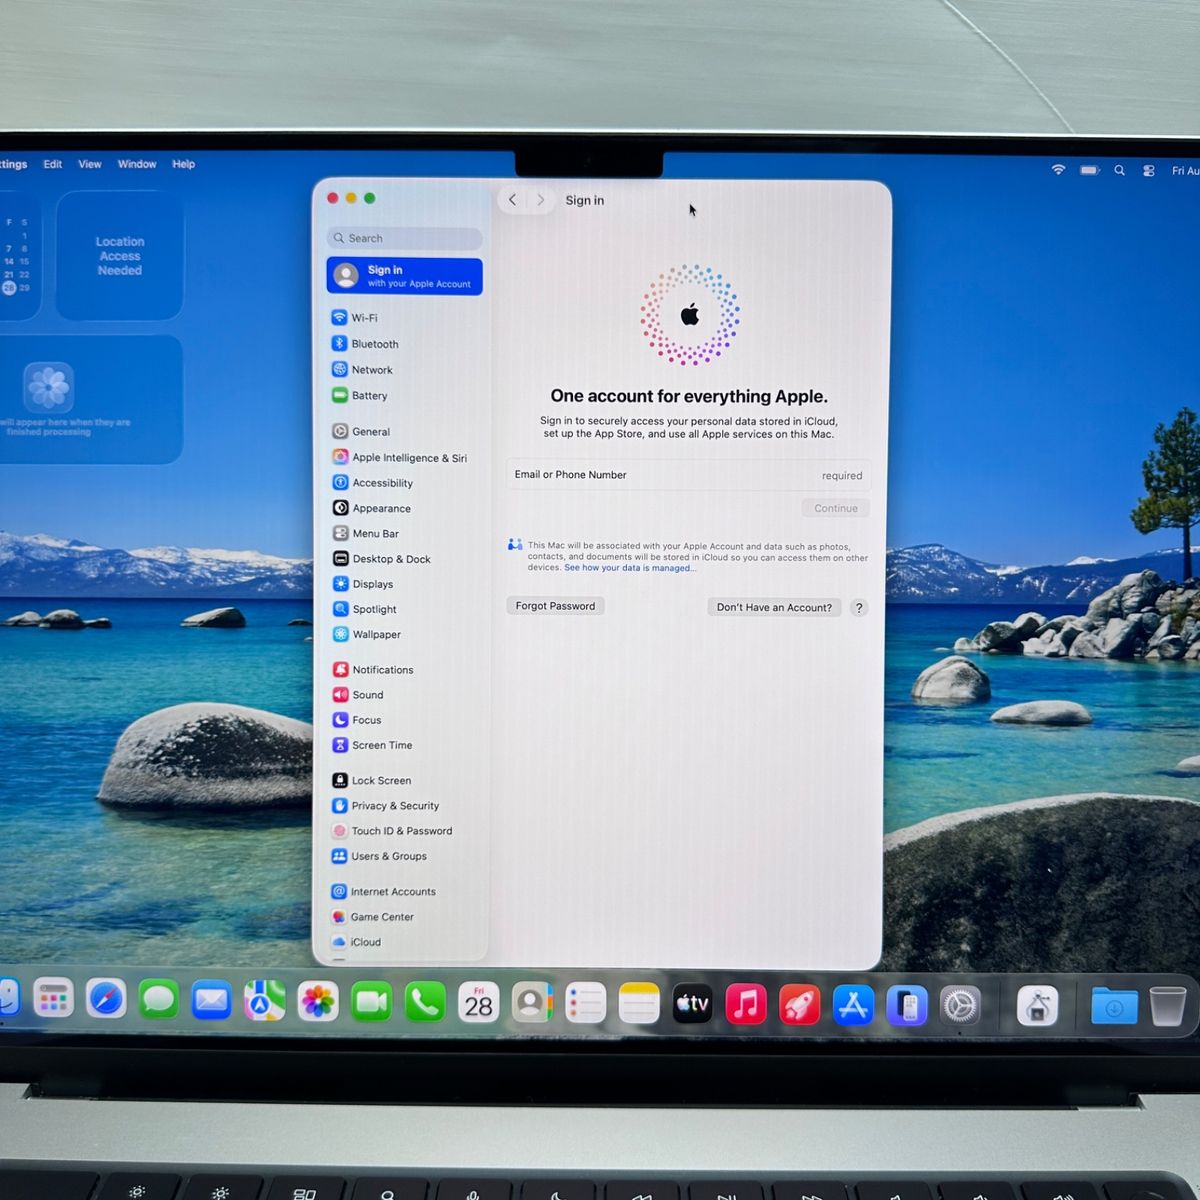Open the Help menu
1200x1200 pixels.
tap(183, 164)
